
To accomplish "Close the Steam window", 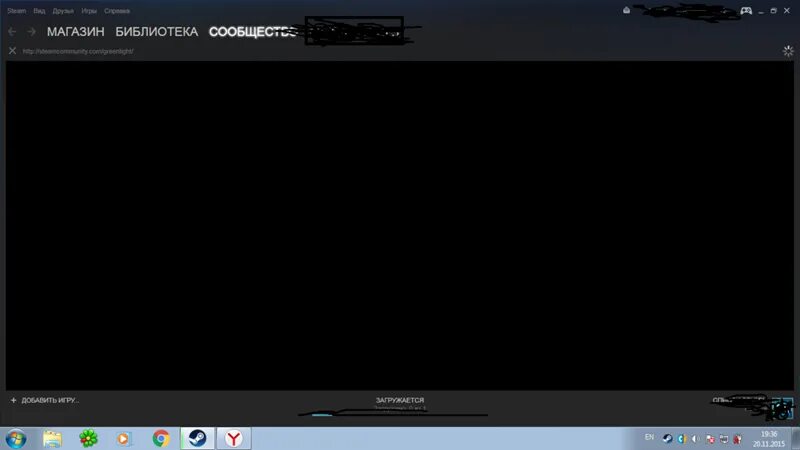I will click(x=787, y=11).
